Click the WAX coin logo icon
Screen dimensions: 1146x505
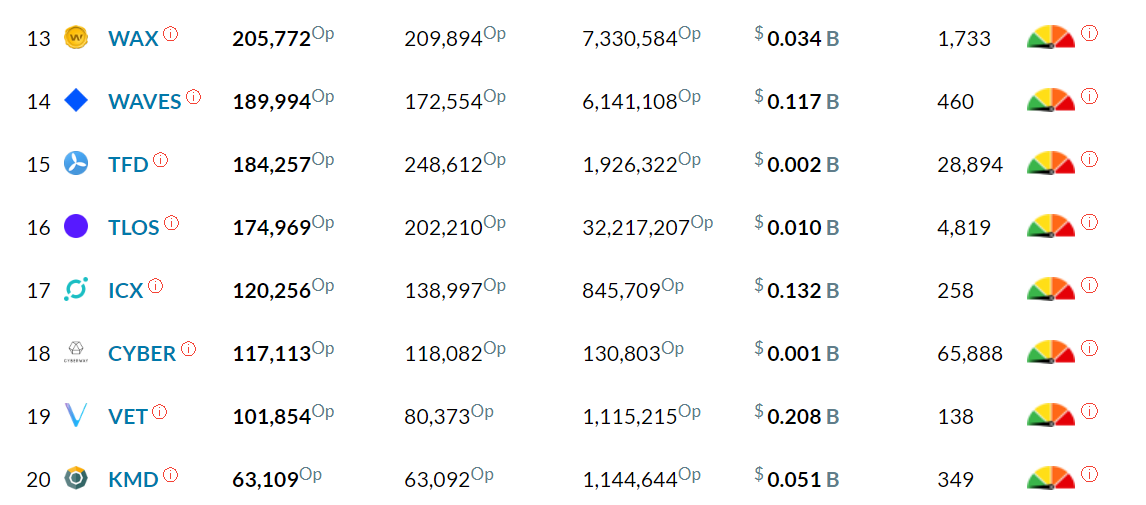point(76,37)
